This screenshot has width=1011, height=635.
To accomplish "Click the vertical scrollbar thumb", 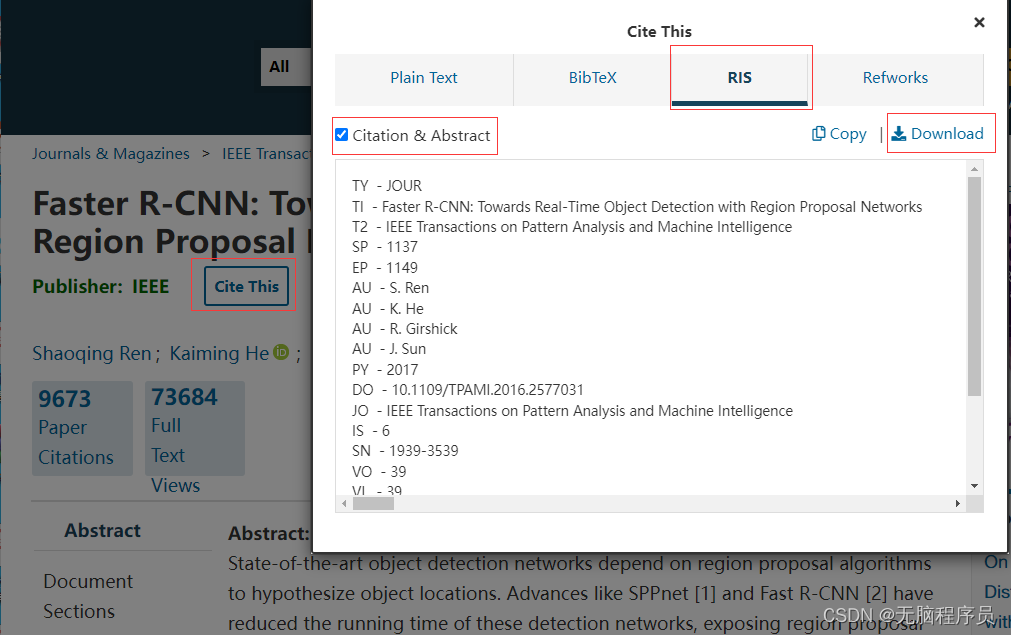I will [x=974, y=286].
